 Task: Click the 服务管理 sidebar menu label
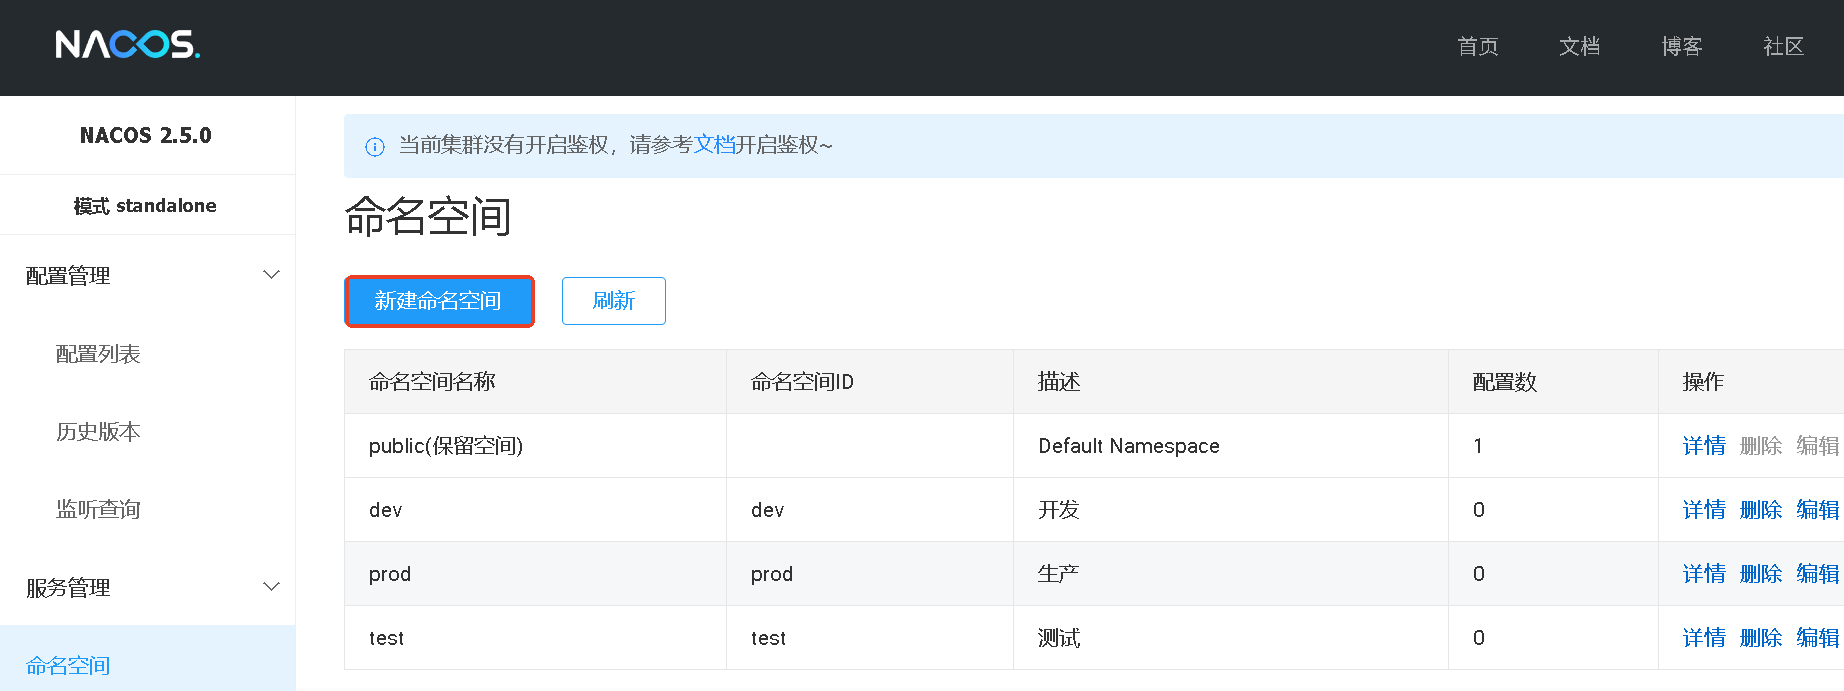point(68,588)
